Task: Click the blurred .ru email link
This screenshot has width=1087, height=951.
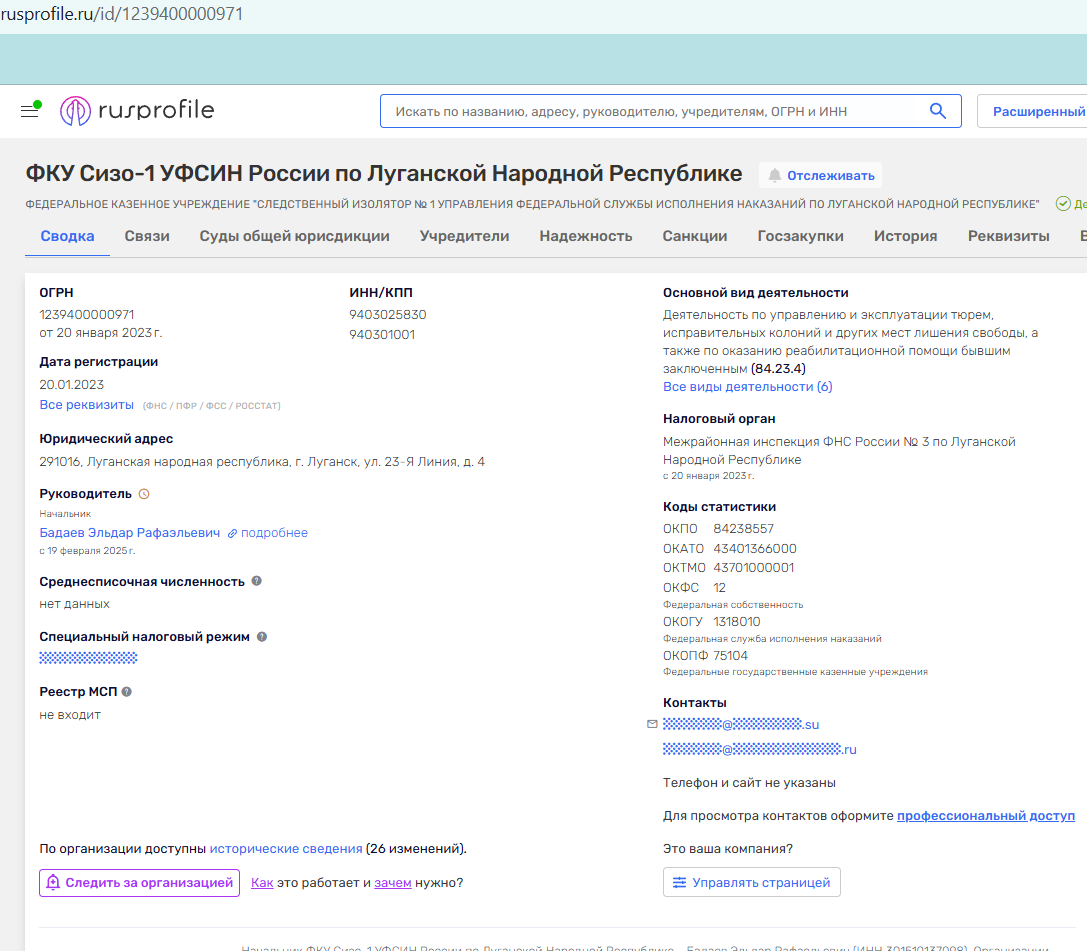Action: coord(760,749)
